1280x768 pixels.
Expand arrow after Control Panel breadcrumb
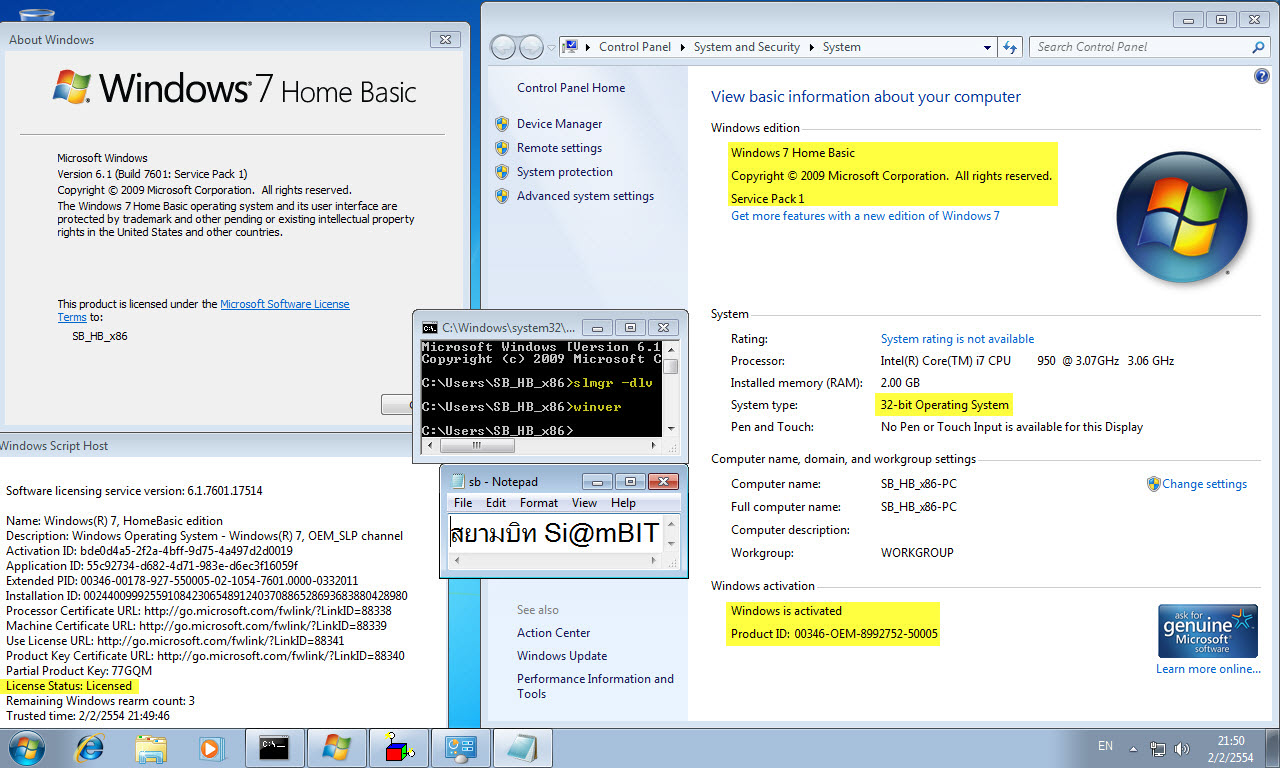coord(683,47)
